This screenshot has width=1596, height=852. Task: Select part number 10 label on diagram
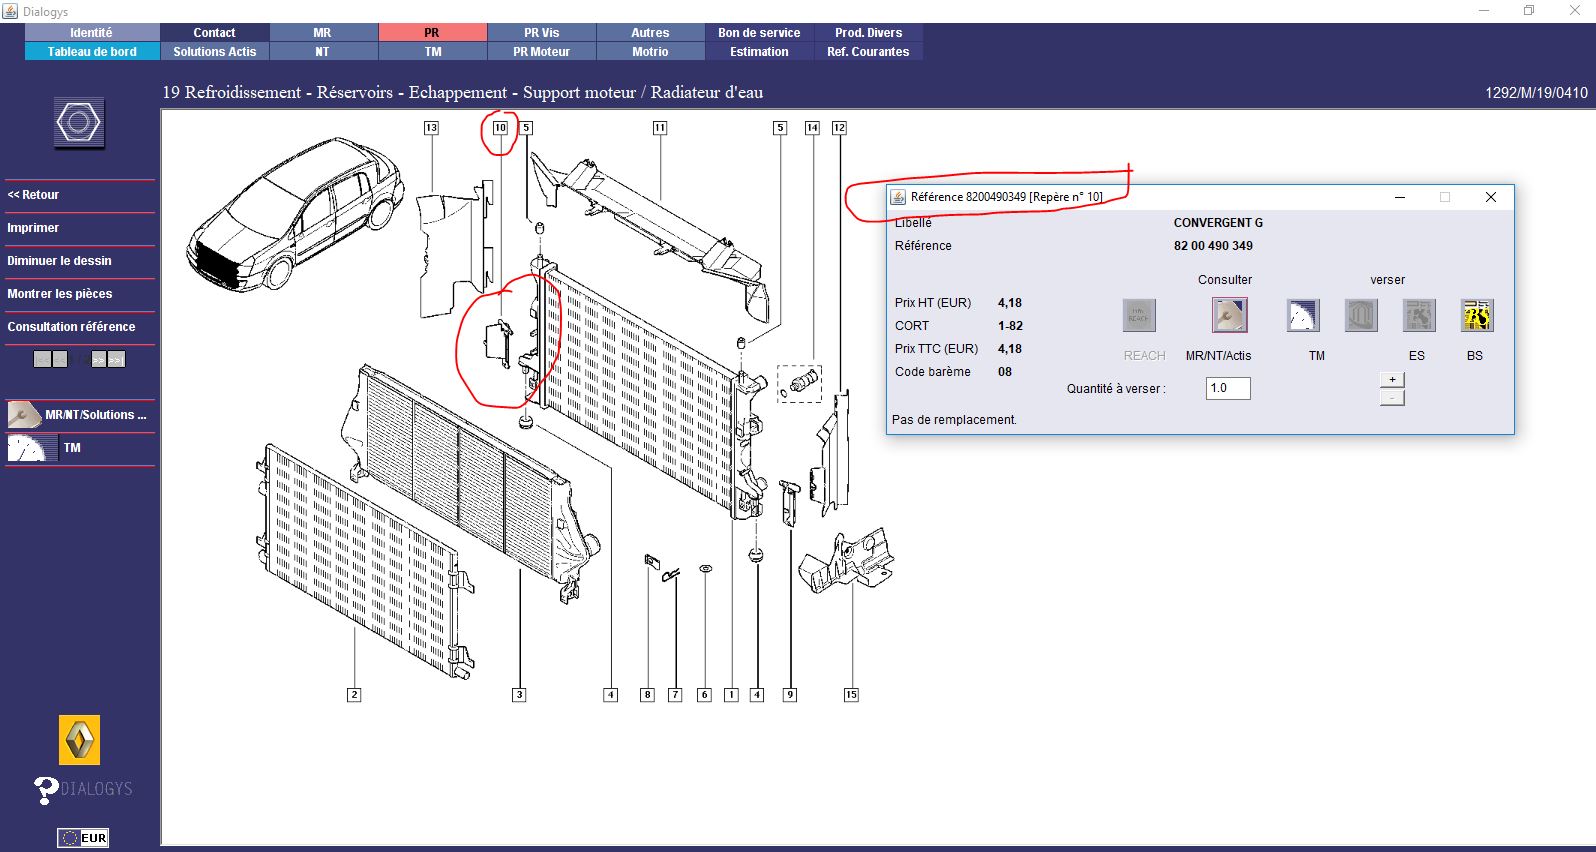pos(500,128)
